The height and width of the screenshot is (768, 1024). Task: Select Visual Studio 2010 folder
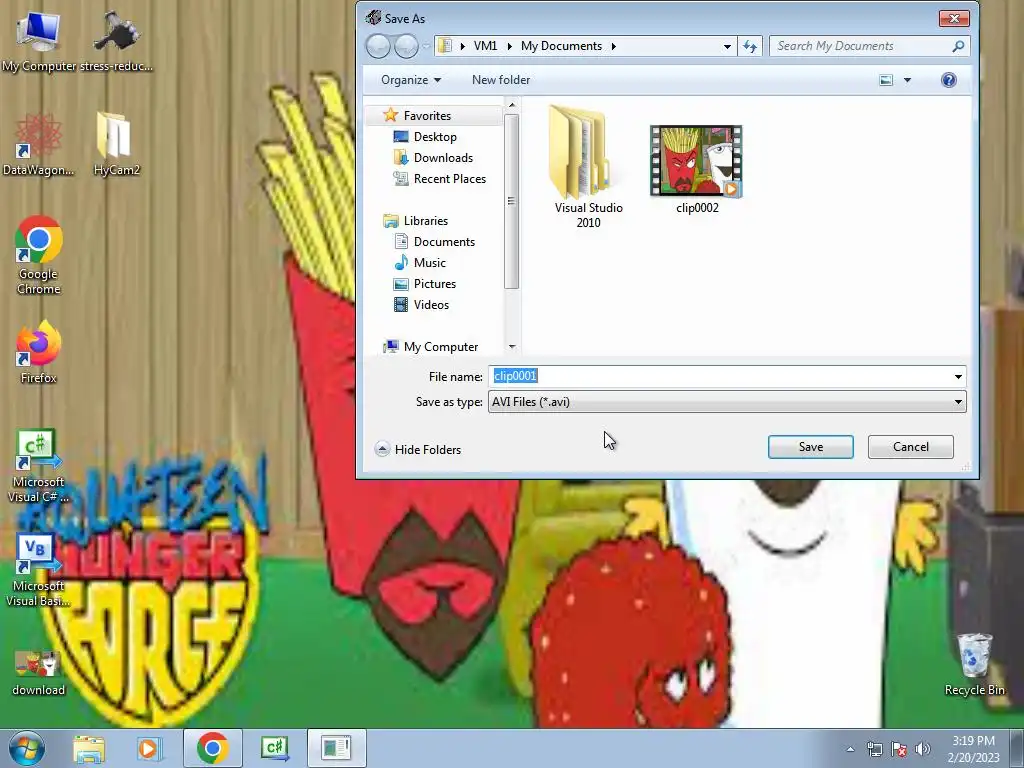click(x=588, y=167)
